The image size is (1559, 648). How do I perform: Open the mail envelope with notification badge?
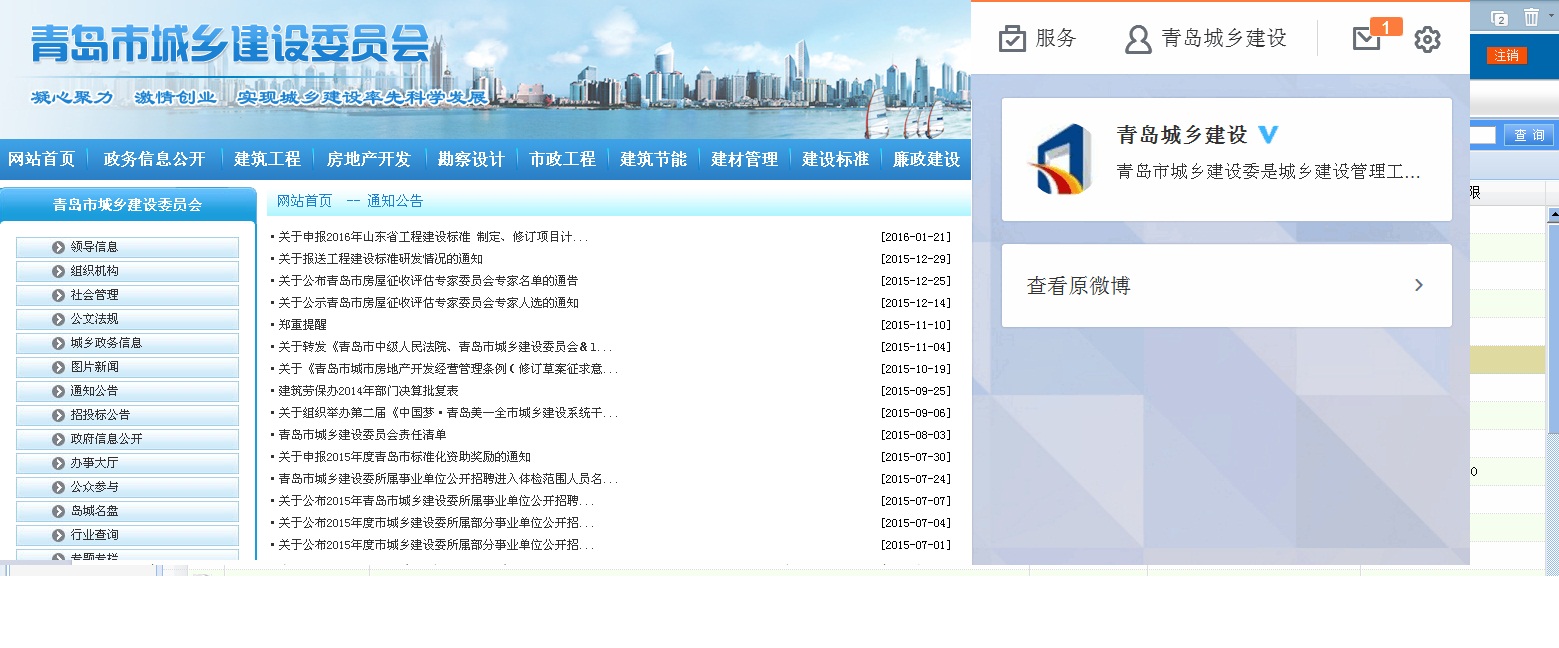(1366, 39)
